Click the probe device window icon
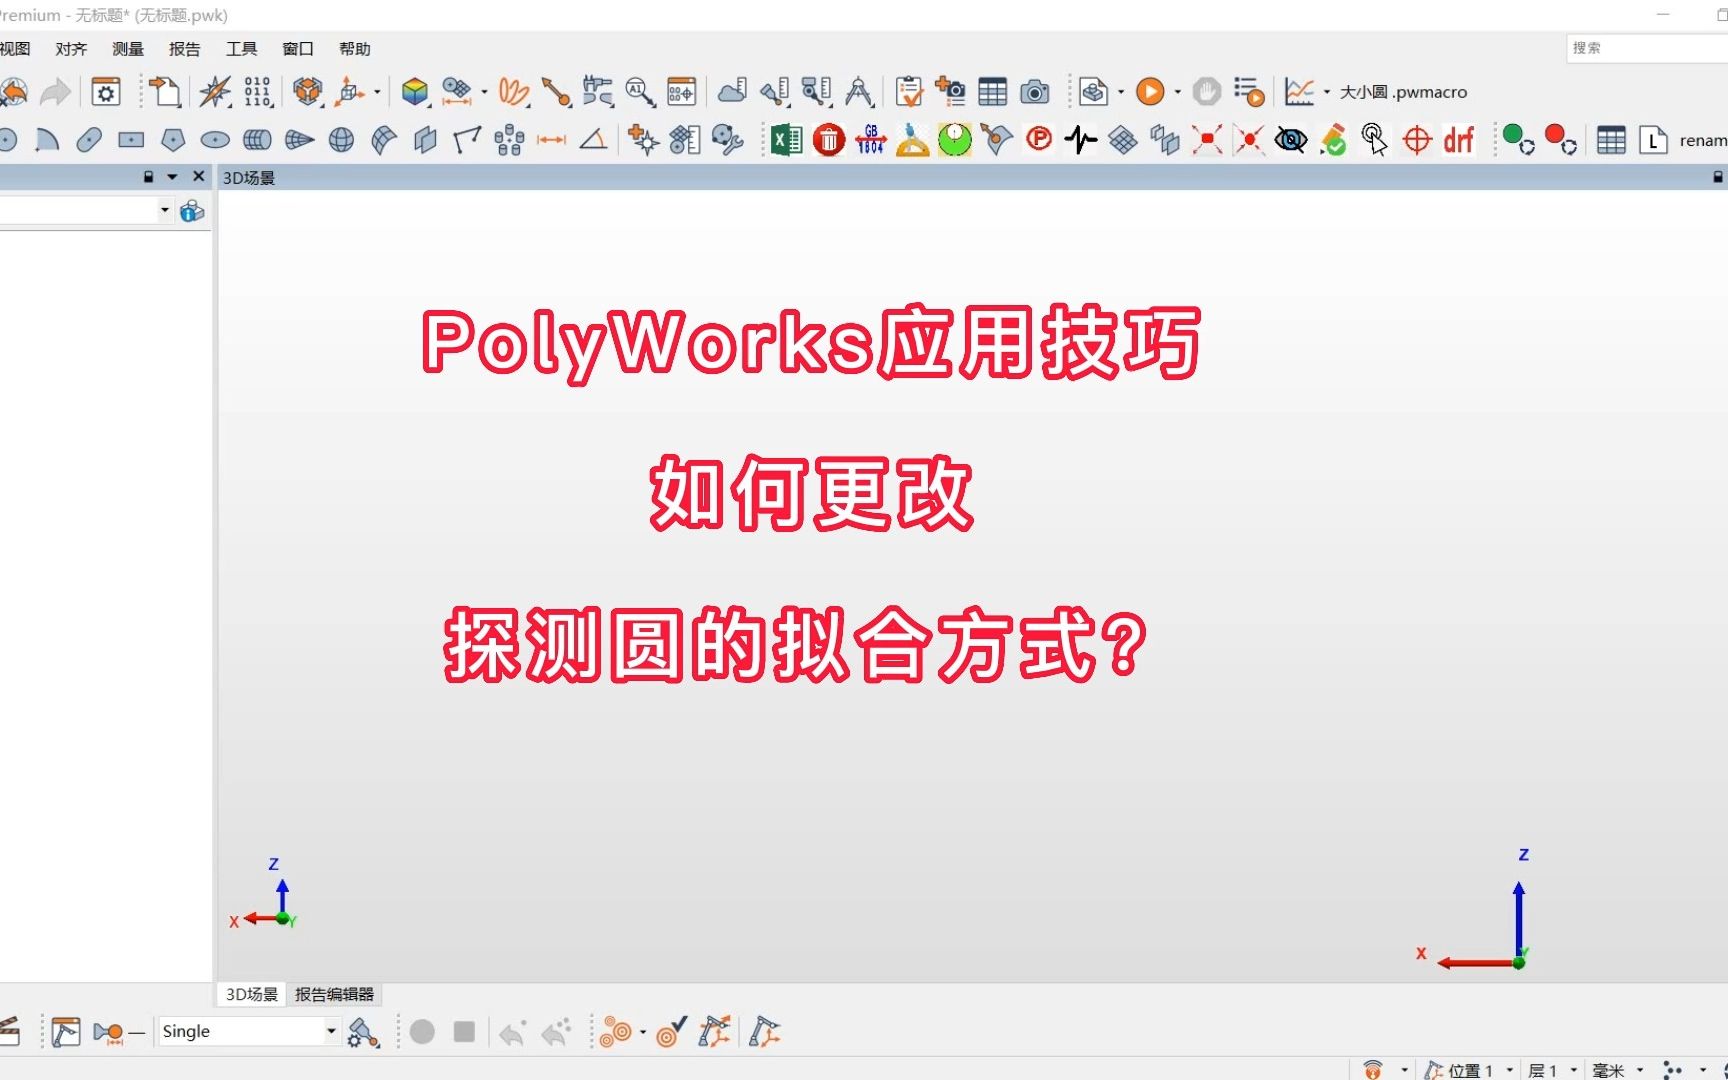Viewport: 1728px width, 1080px height. (x=66, y=1031)
